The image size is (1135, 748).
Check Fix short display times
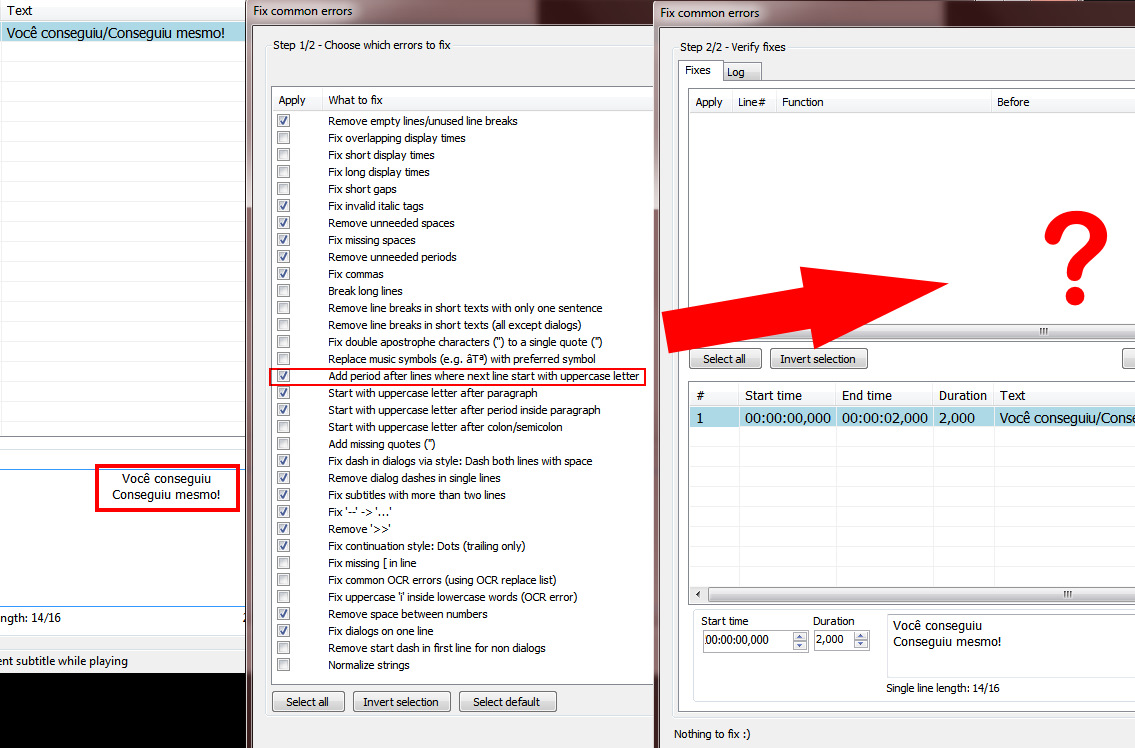pyautogui.click(x=284, y=155)
